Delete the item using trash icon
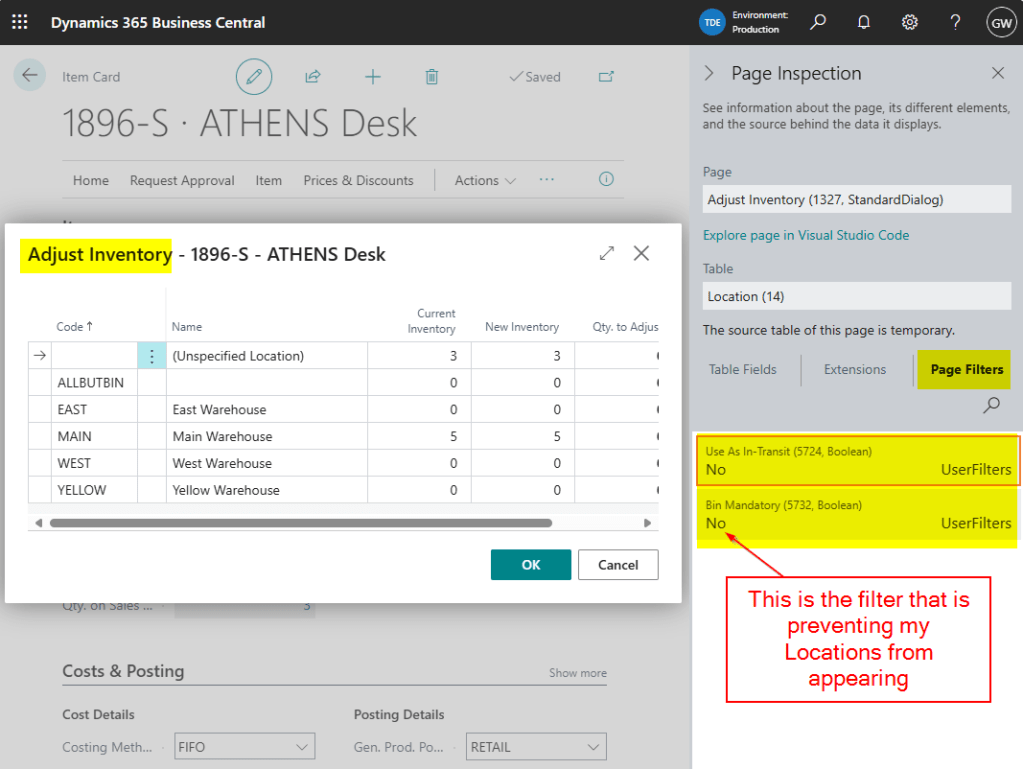 [x=431, y=77]
